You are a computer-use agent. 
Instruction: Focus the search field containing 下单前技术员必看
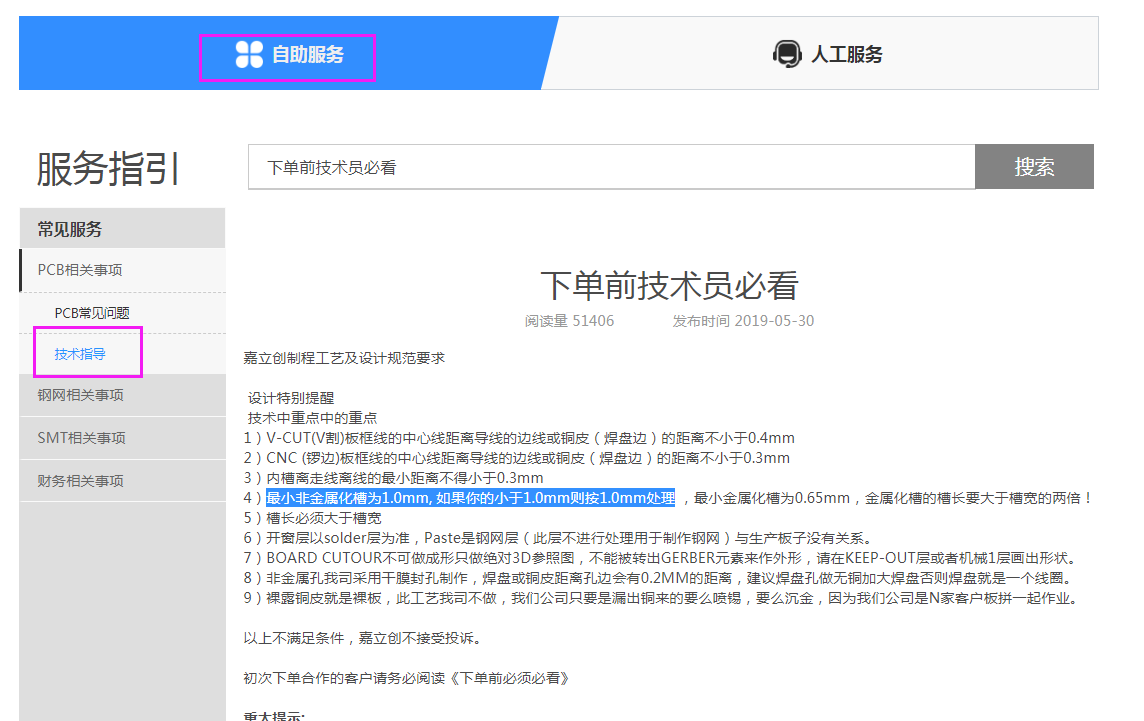[x=610, y=167]
